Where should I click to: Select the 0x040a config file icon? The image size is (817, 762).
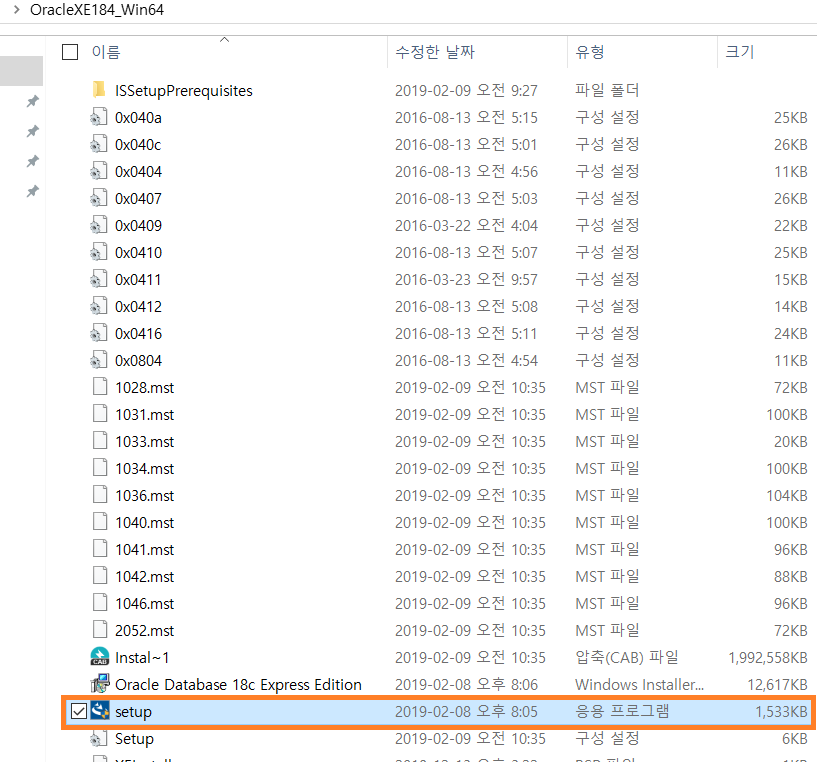click(x=99, y=117)
